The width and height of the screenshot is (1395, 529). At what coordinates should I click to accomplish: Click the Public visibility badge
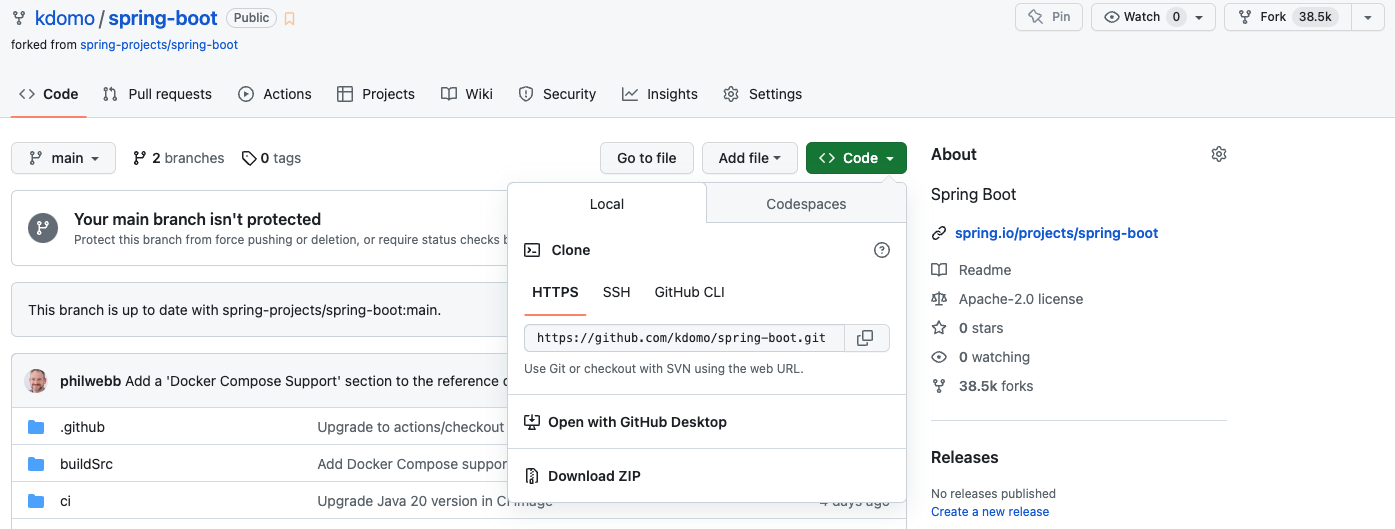point(251,18)
